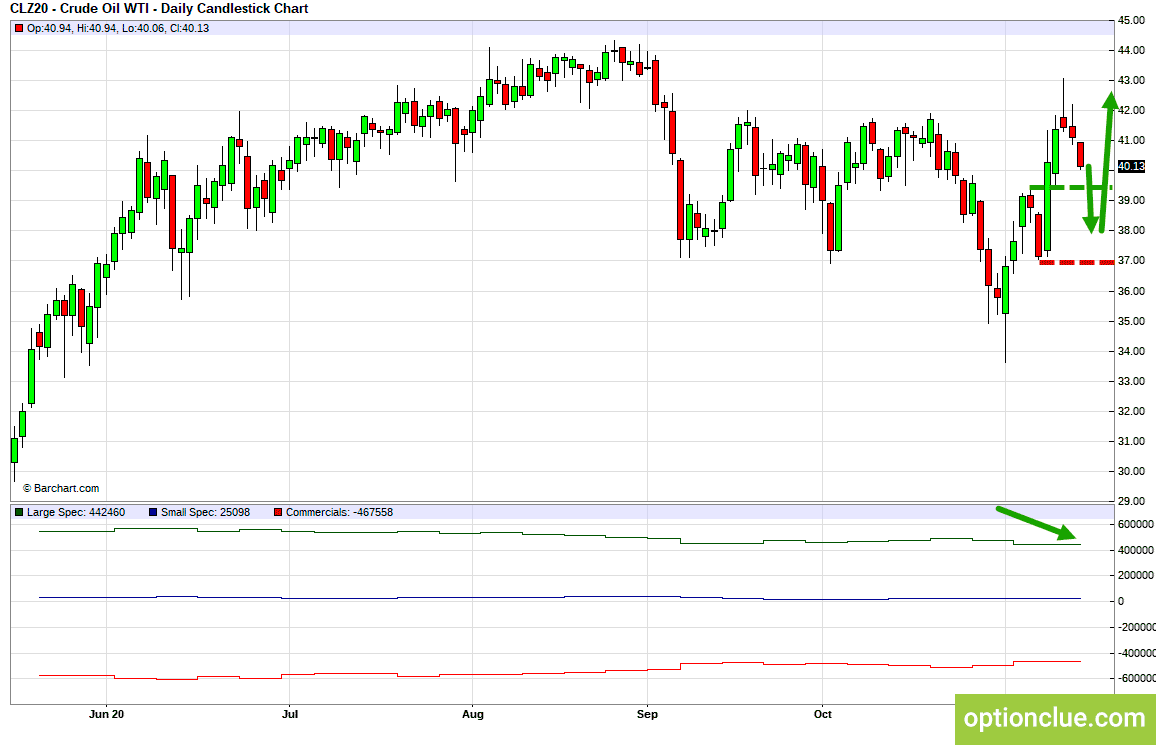The width and height of the screenshot is (1156, 745).
Task: Click the green downward arrow head near 38.00
Action: (1092, 223)
